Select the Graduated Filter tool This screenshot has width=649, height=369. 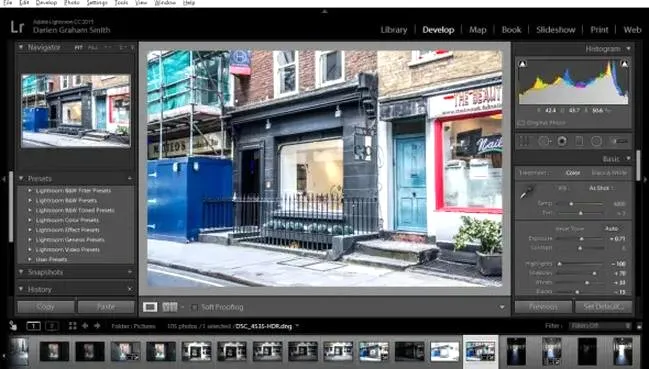579,141
